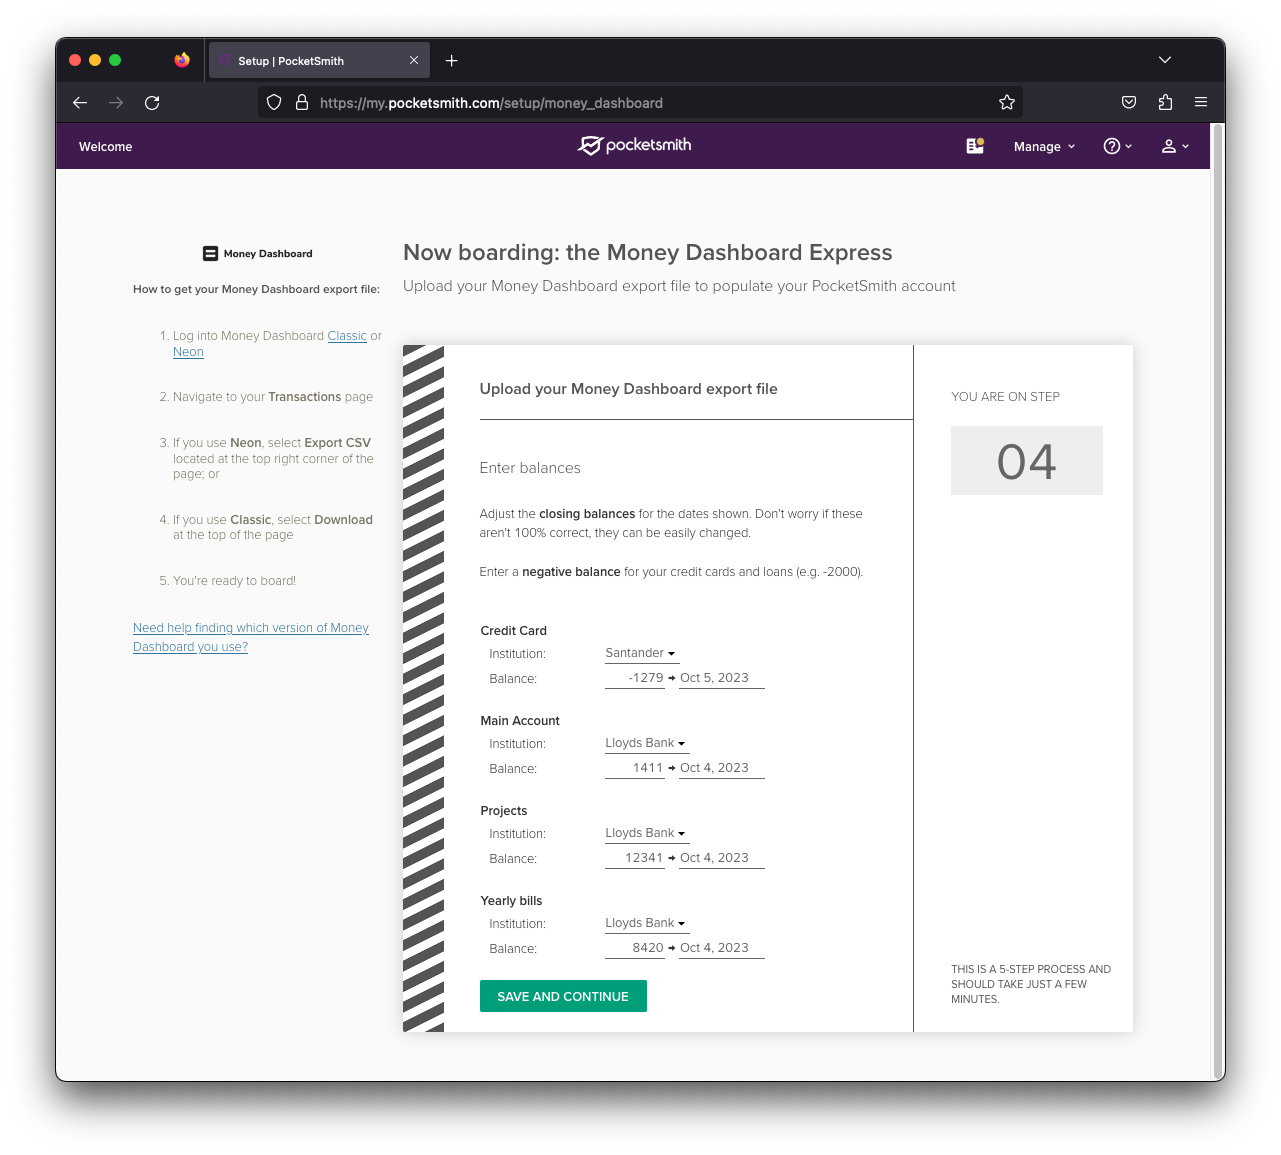
Task: Reload the page with the refresh icon
Action: pos(151,102)
